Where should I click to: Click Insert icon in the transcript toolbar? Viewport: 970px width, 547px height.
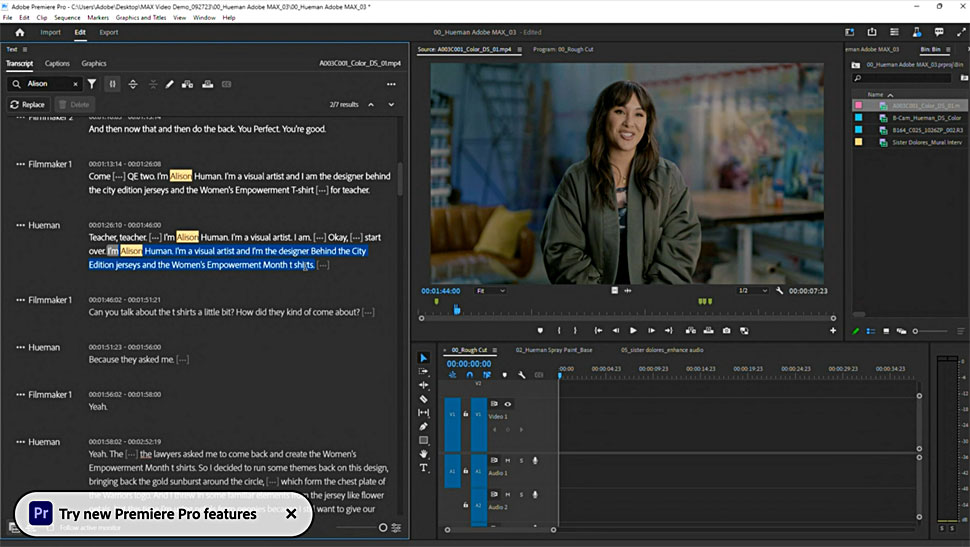(187, 84)
